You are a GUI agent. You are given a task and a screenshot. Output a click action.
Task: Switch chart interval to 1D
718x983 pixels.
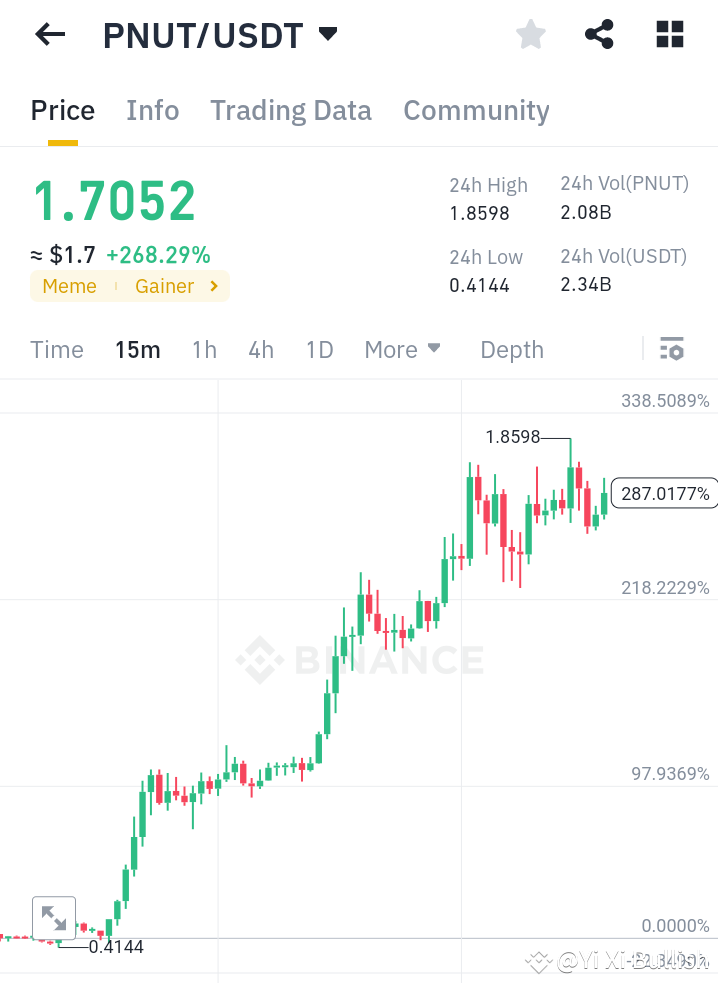(319, 350)
